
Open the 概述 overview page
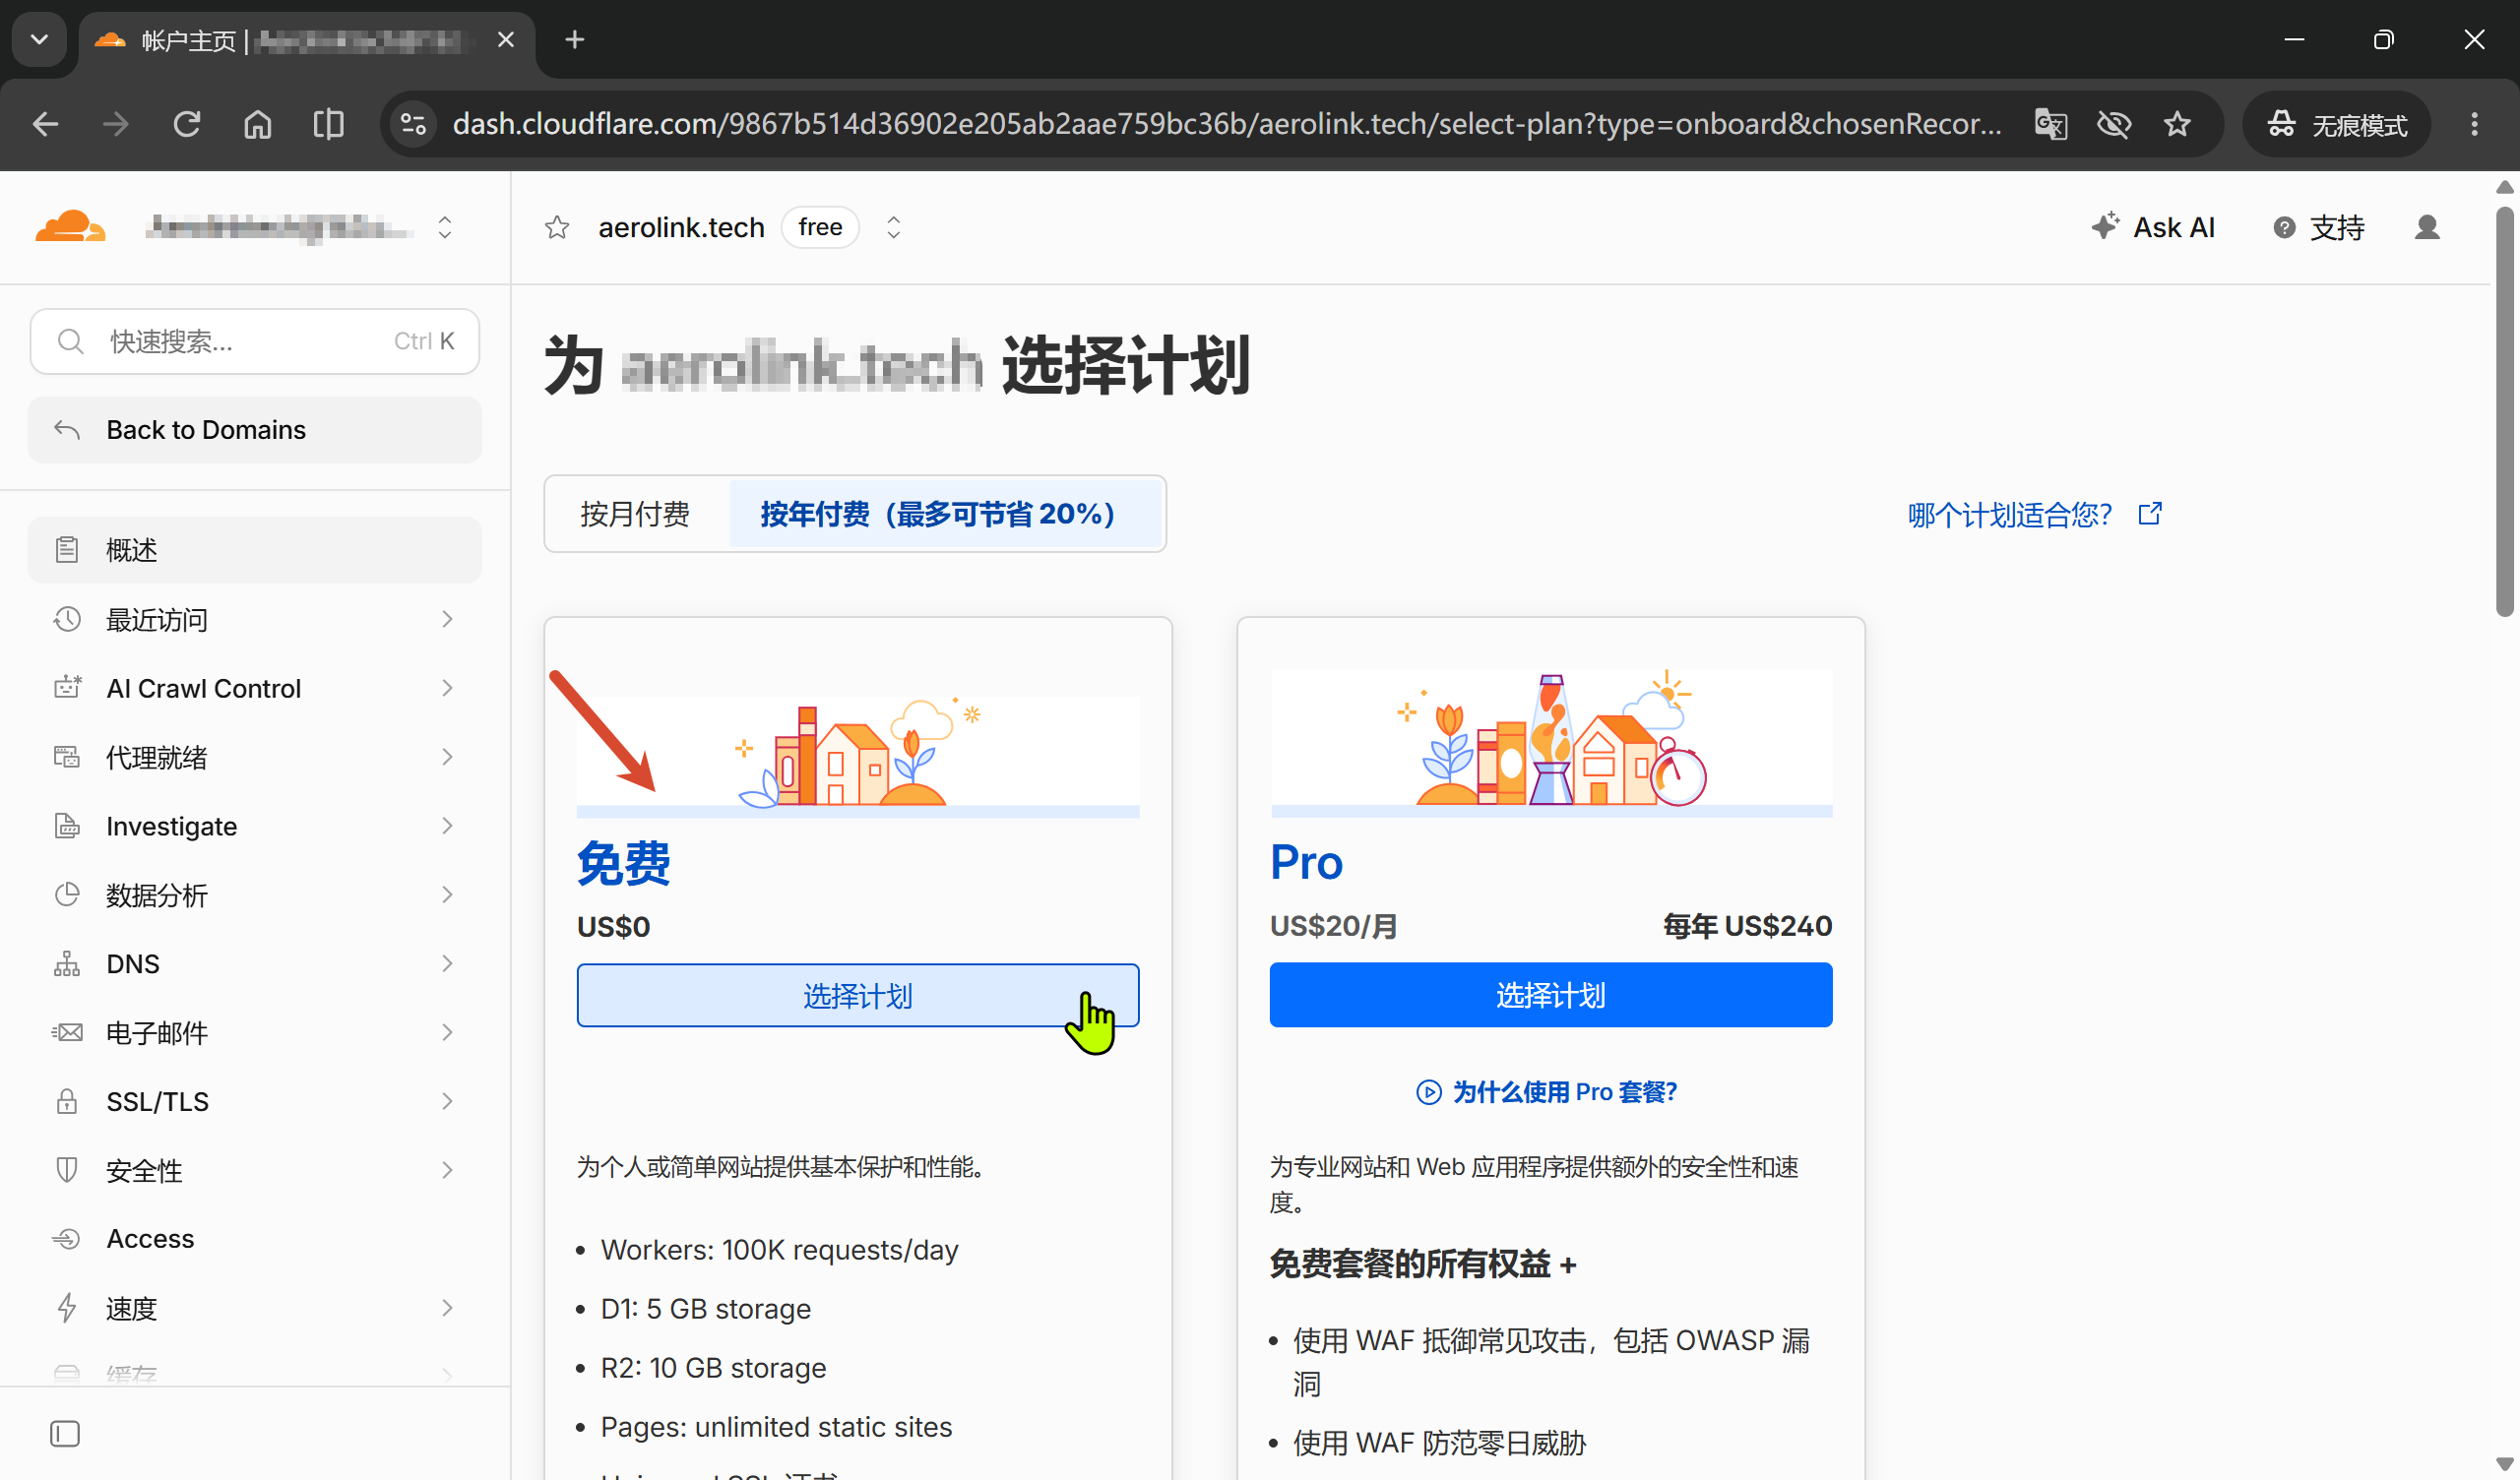[254, 549]
